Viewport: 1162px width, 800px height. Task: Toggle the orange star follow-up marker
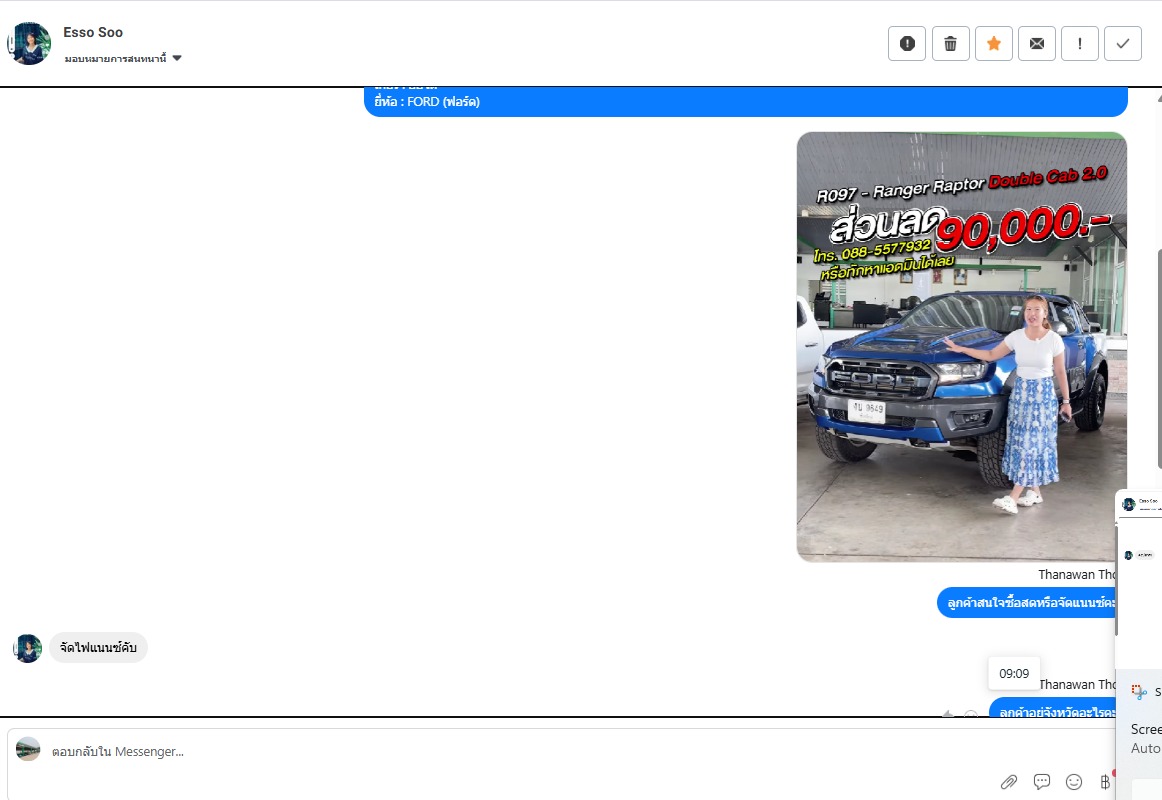tap(993, 44)
